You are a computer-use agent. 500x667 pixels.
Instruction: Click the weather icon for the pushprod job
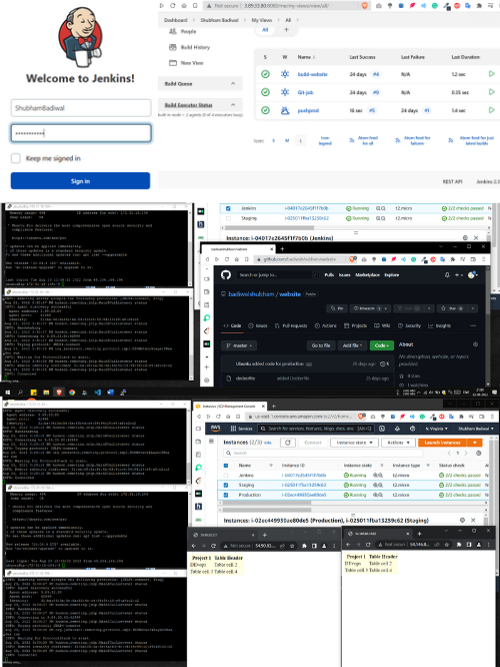[285, 111]
